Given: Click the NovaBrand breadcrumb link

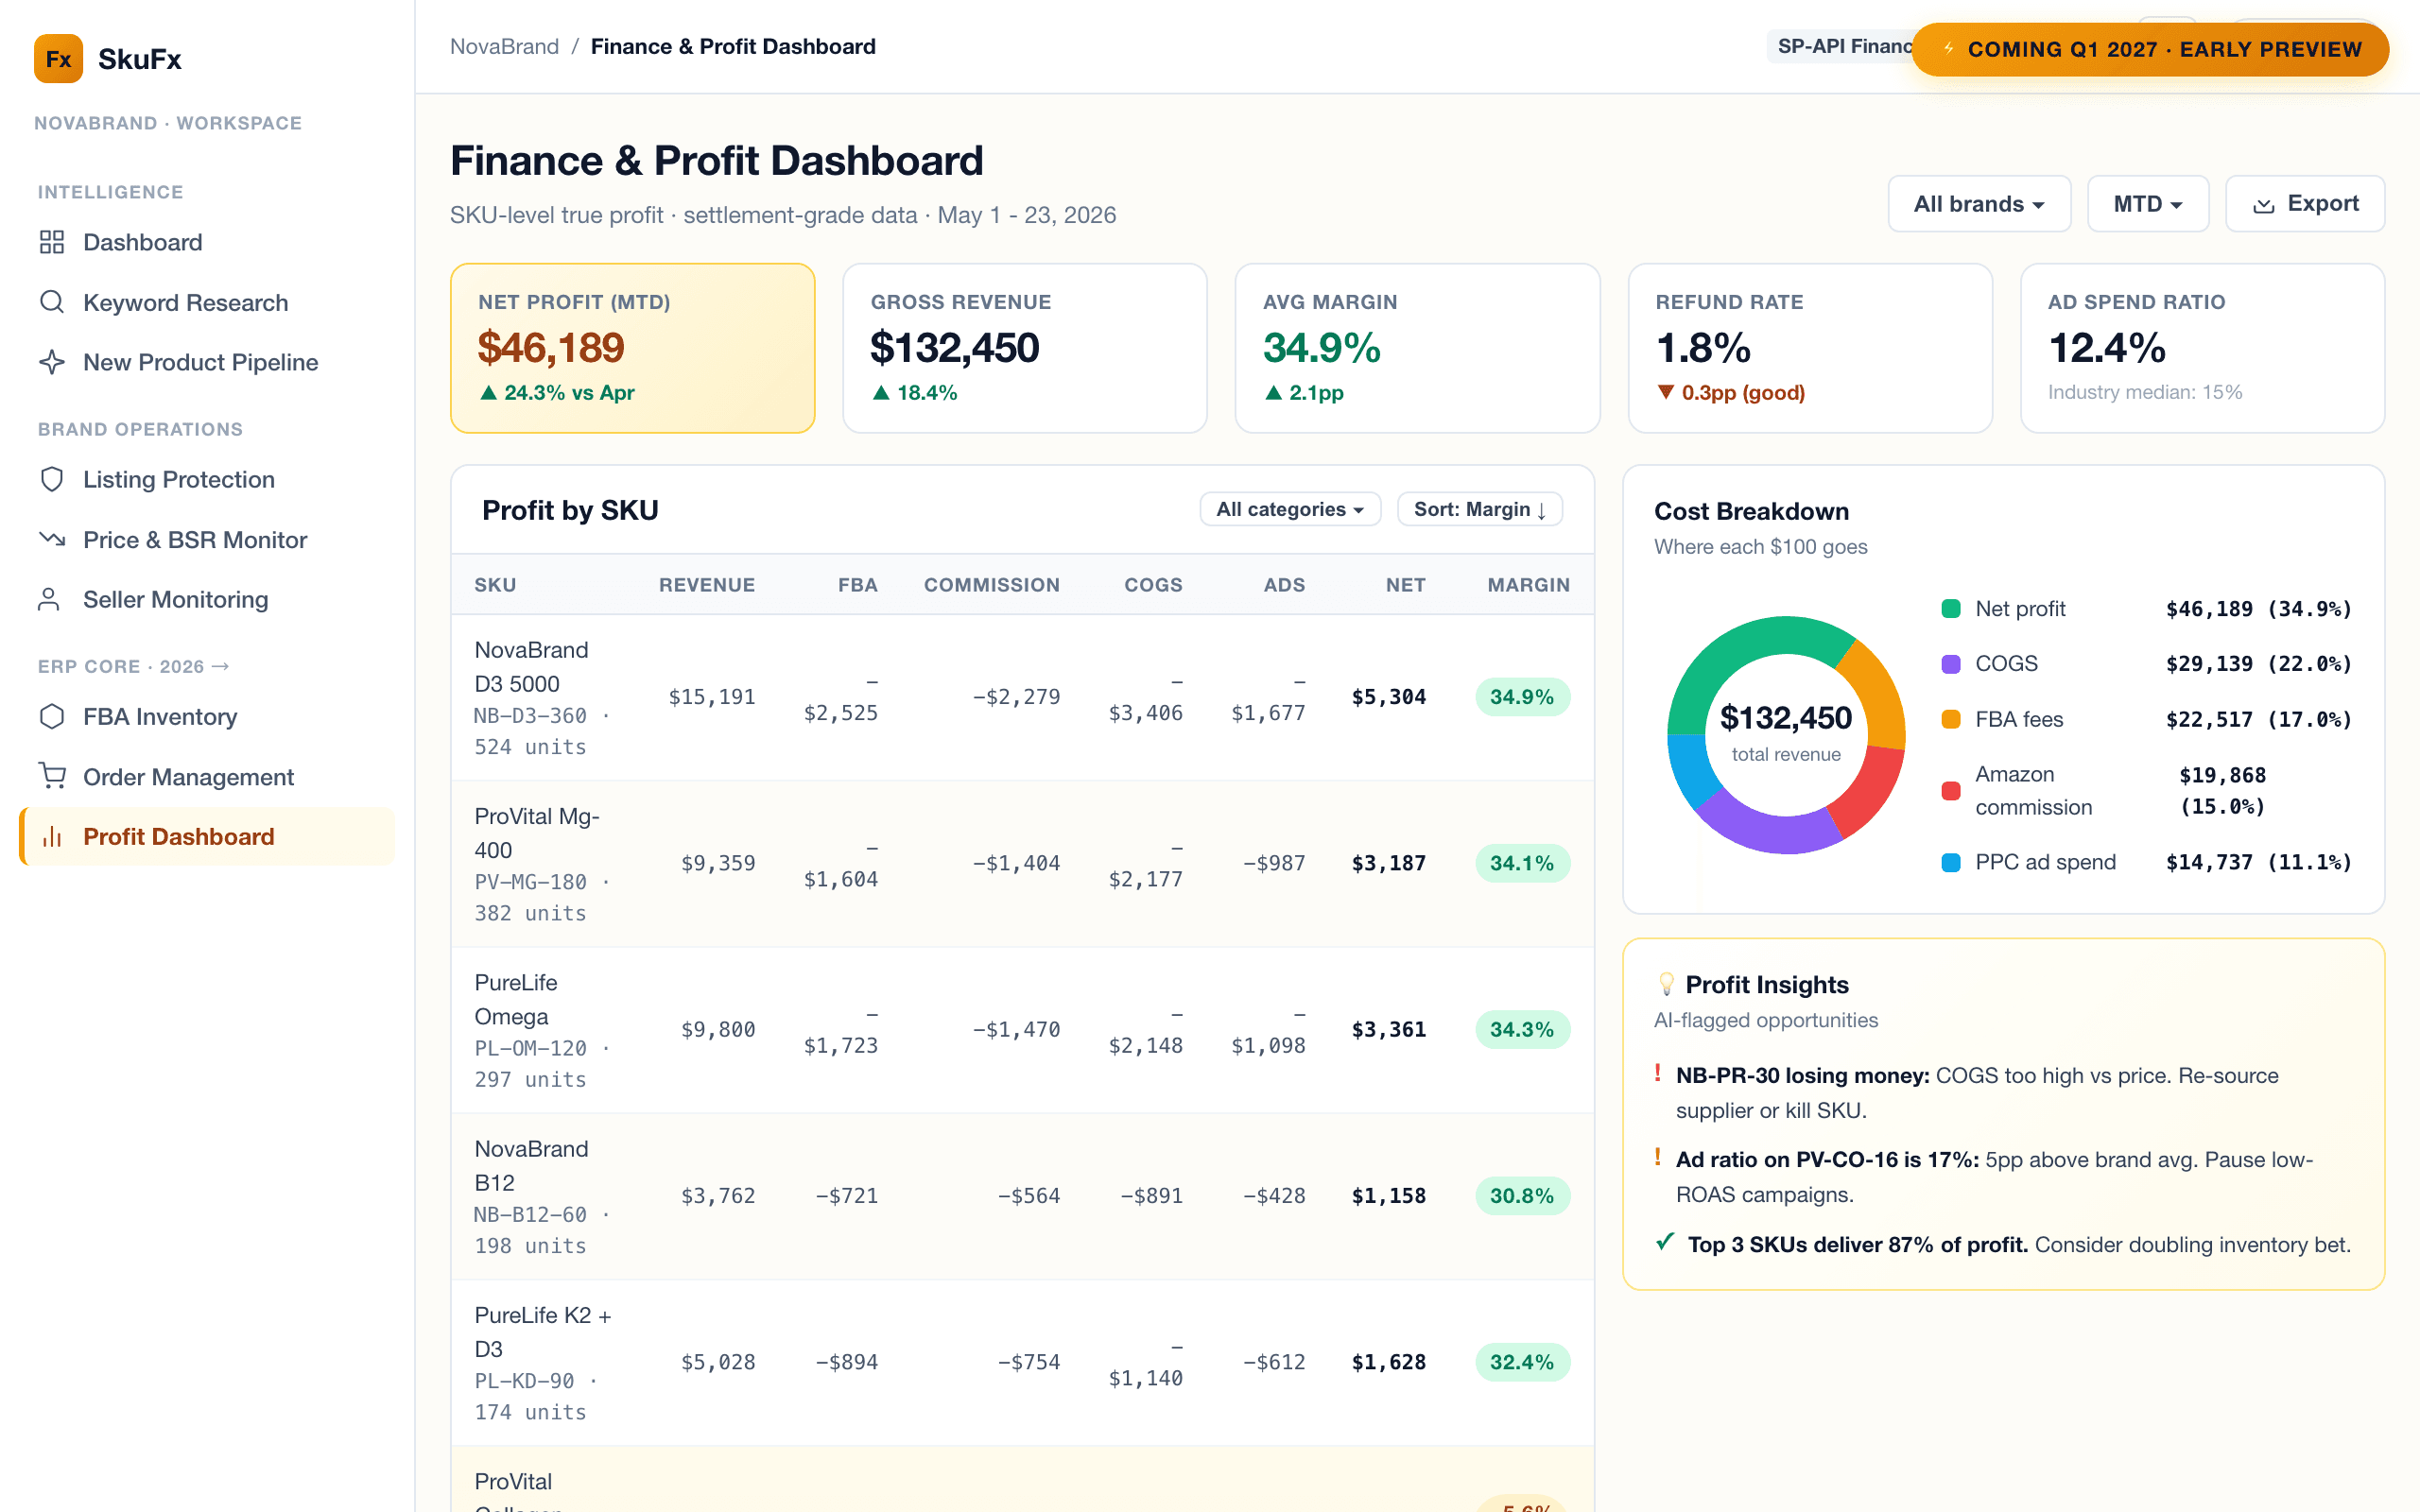Looking at the screenshot, I should pos(504,46).
